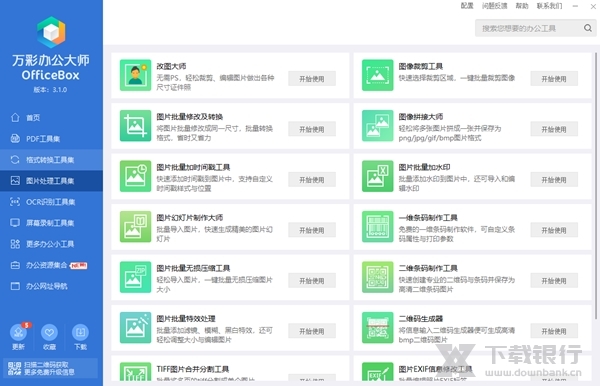Open 屏幕录制工具集 in sidebar
The height and width of the screenshot is (386, 600).
point(51,223)
